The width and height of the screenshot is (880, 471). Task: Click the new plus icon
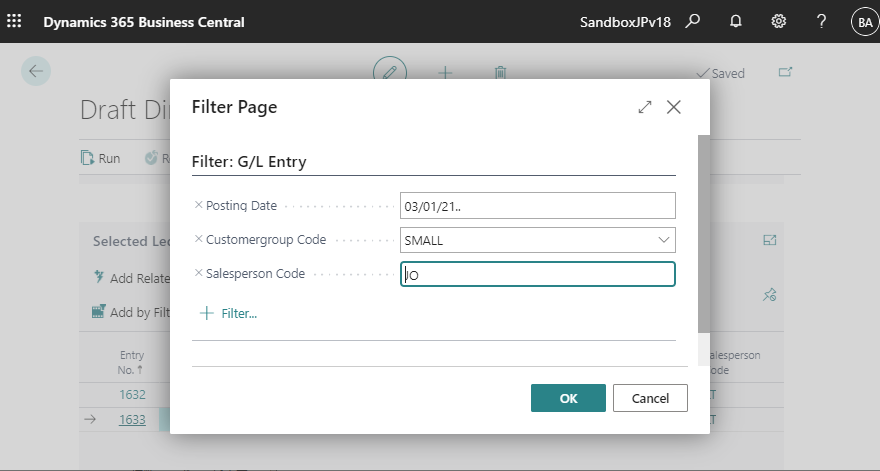pos(445,72)
